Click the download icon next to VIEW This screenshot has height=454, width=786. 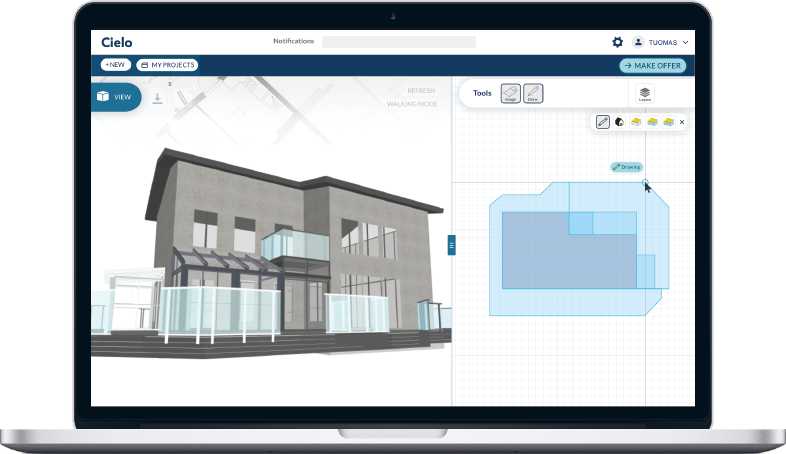157,98
